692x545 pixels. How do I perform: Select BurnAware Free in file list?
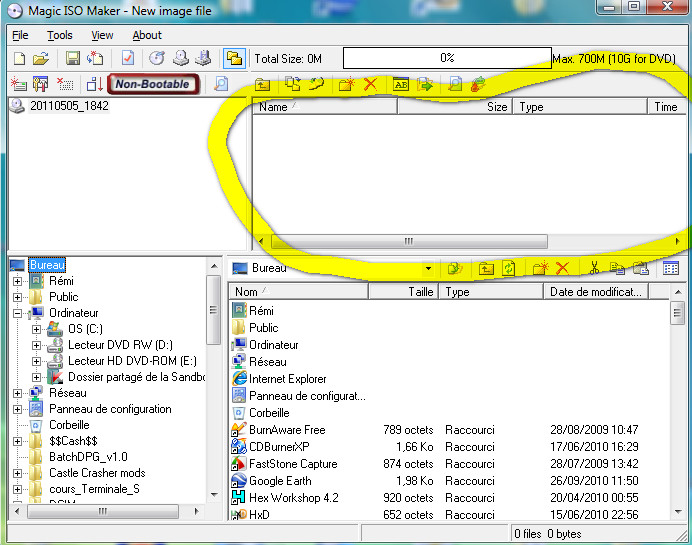(435, 430)
